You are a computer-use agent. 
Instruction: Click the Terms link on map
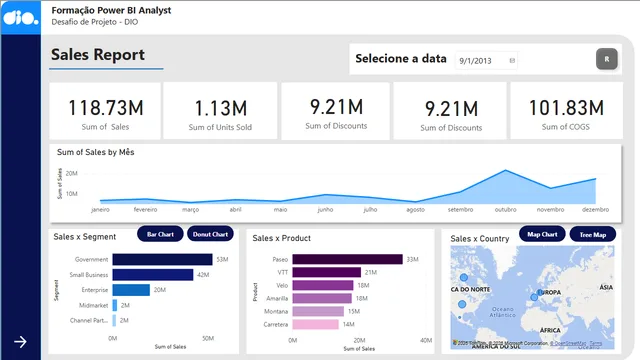coord(596,344)
